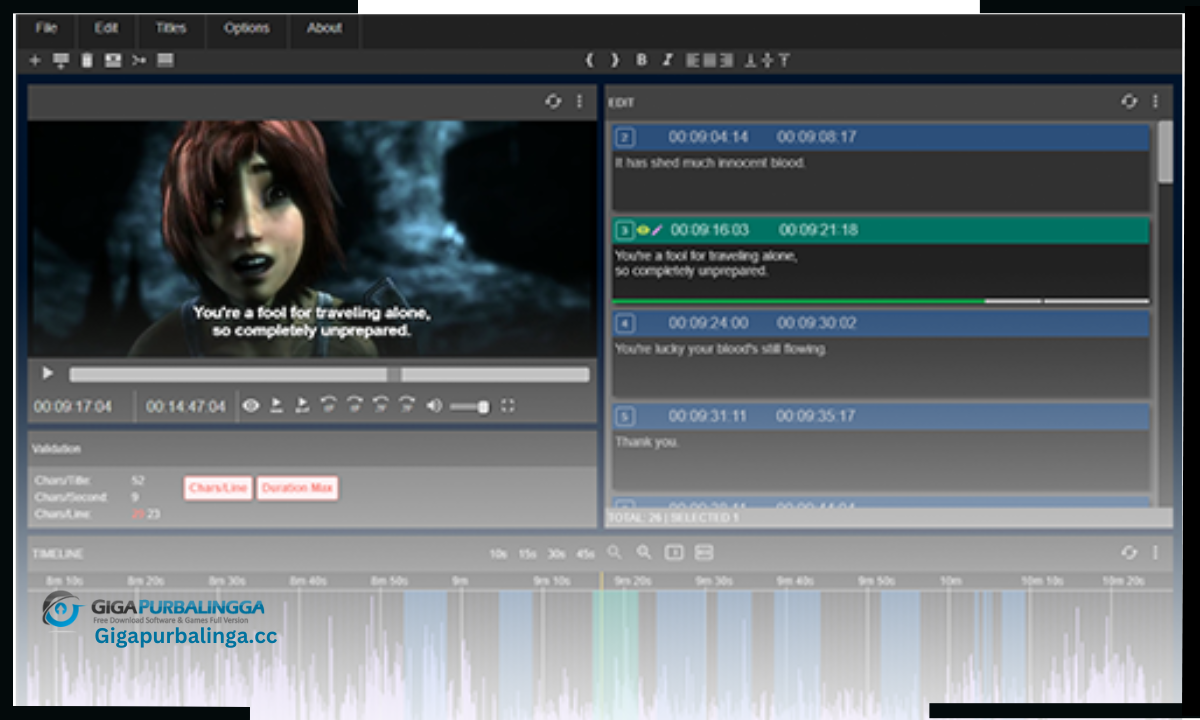Click the delete trash icon in the toolbar

coord(87,61)
